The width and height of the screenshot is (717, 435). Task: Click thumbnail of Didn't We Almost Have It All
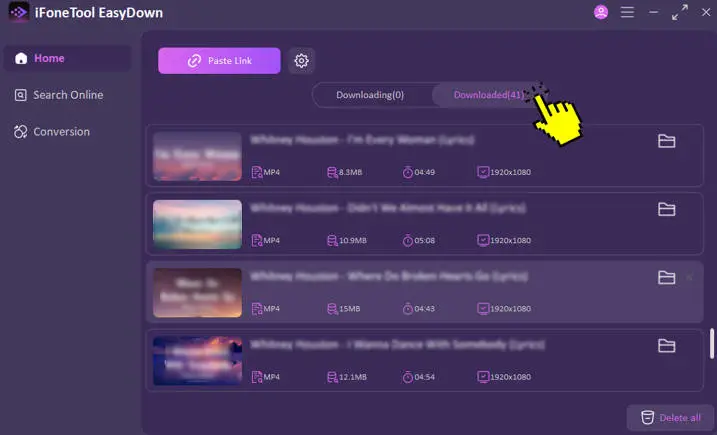pos(197,224)
